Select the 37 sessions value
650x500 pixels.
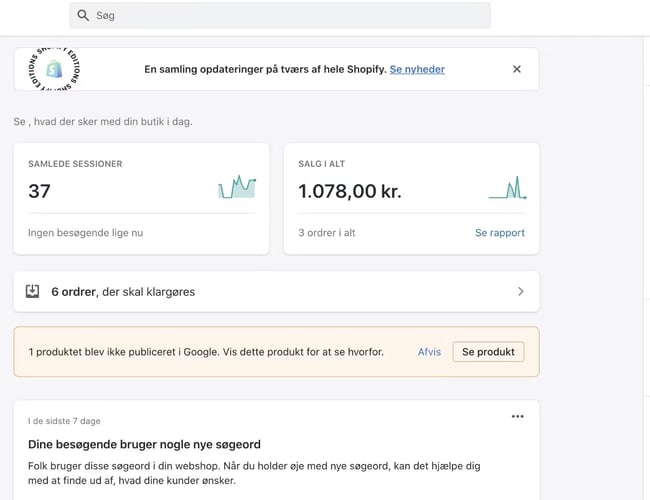(x=39, y=191)
